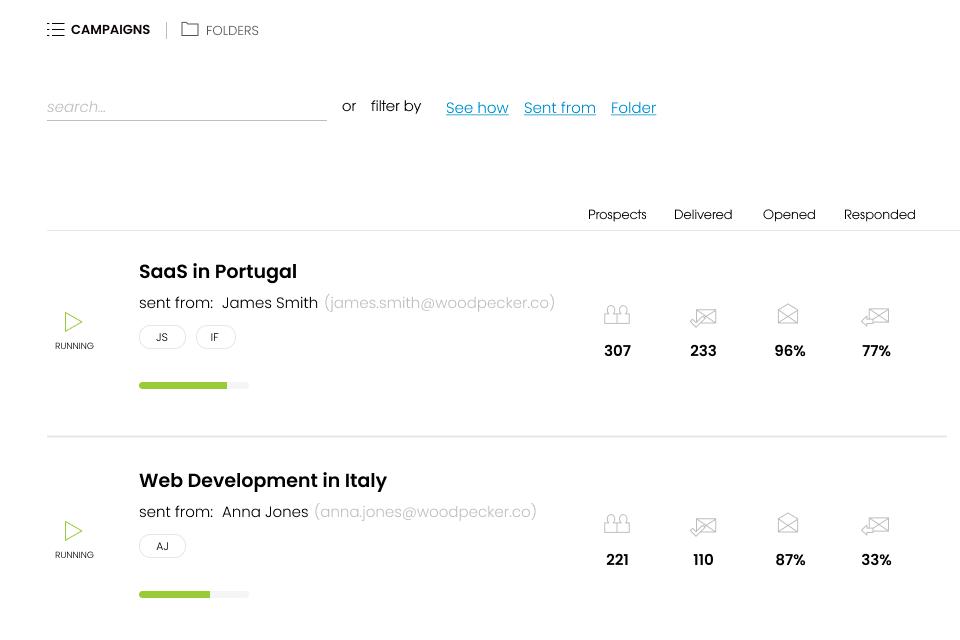960x640 pixels.
Task: Toggle the running play button for SaaS in Portugal
Action: (73, 322)
